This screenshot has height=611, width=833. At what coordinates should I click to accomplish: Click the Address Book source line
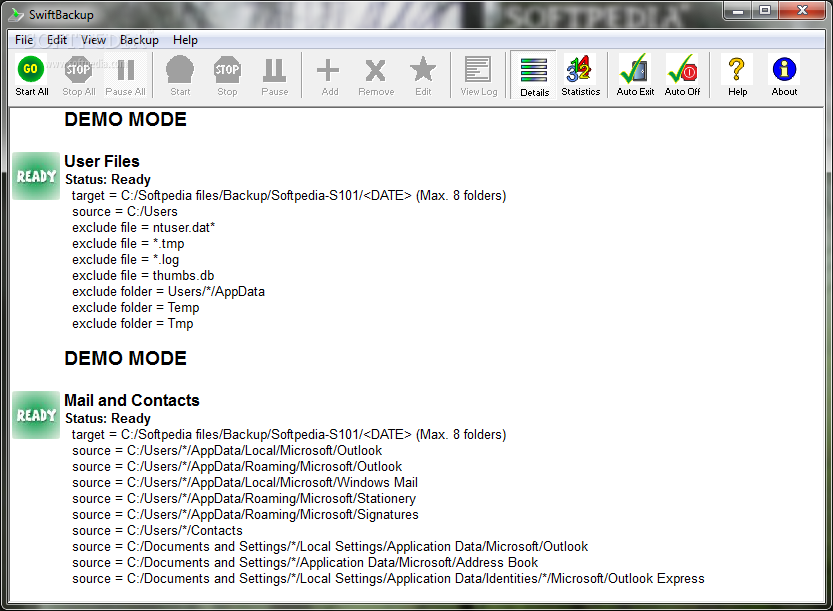click(x=305, y=562)
